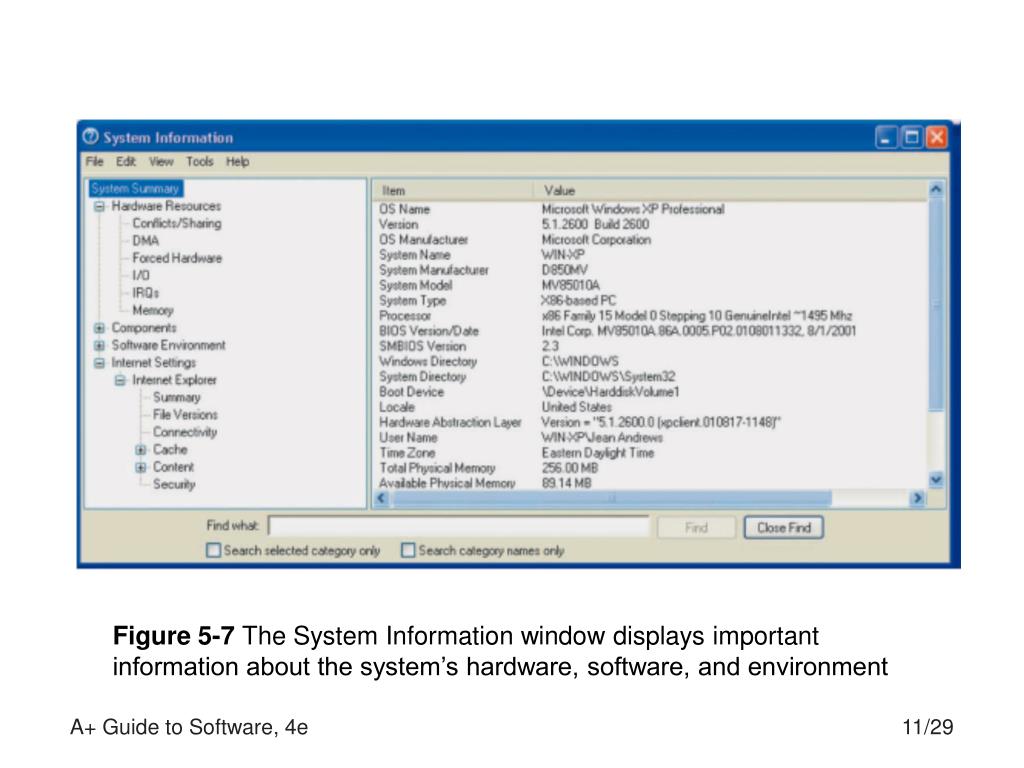Click the Value column header
Viewport: 1024px width, 768px height.
[730, 191]
